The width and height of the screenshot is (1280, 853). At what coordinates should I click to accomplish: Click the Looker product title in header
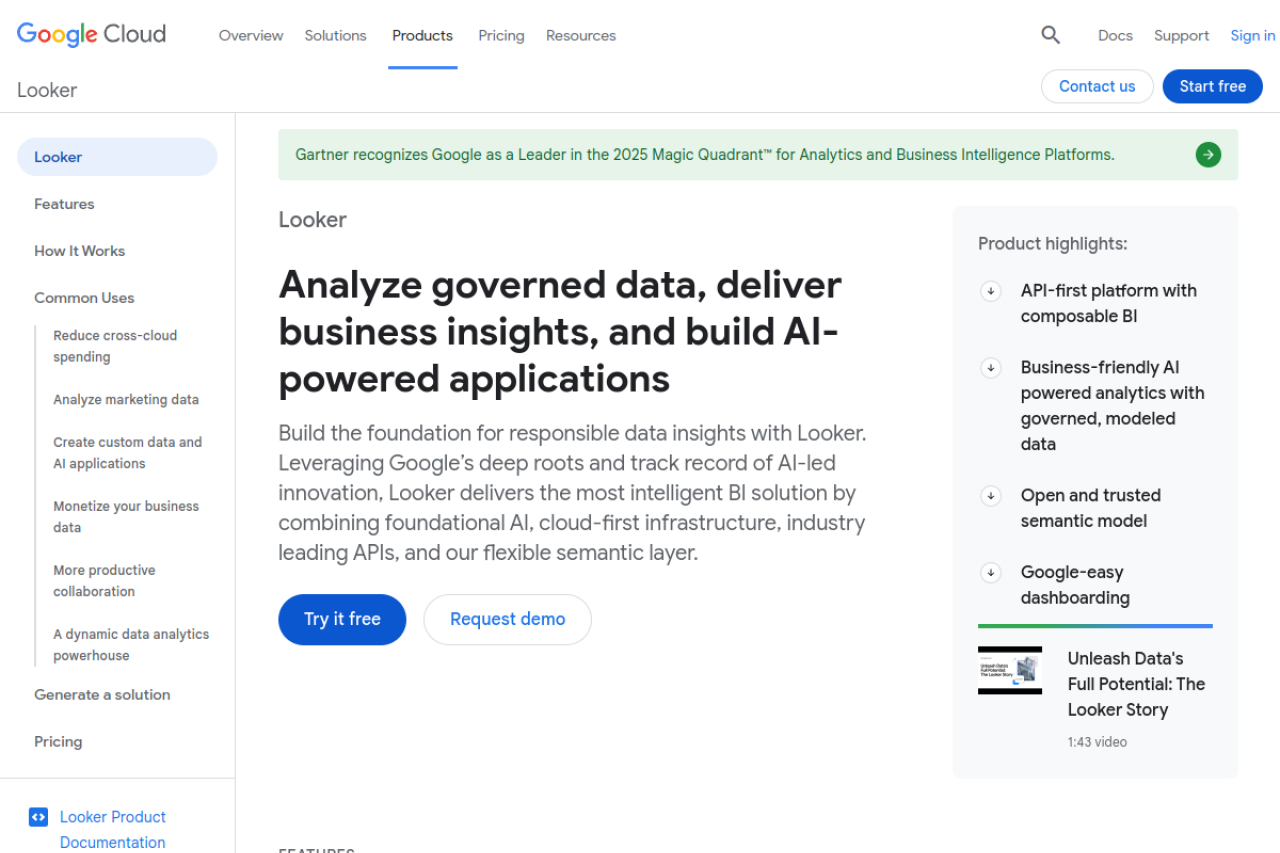tap(47, 90)
